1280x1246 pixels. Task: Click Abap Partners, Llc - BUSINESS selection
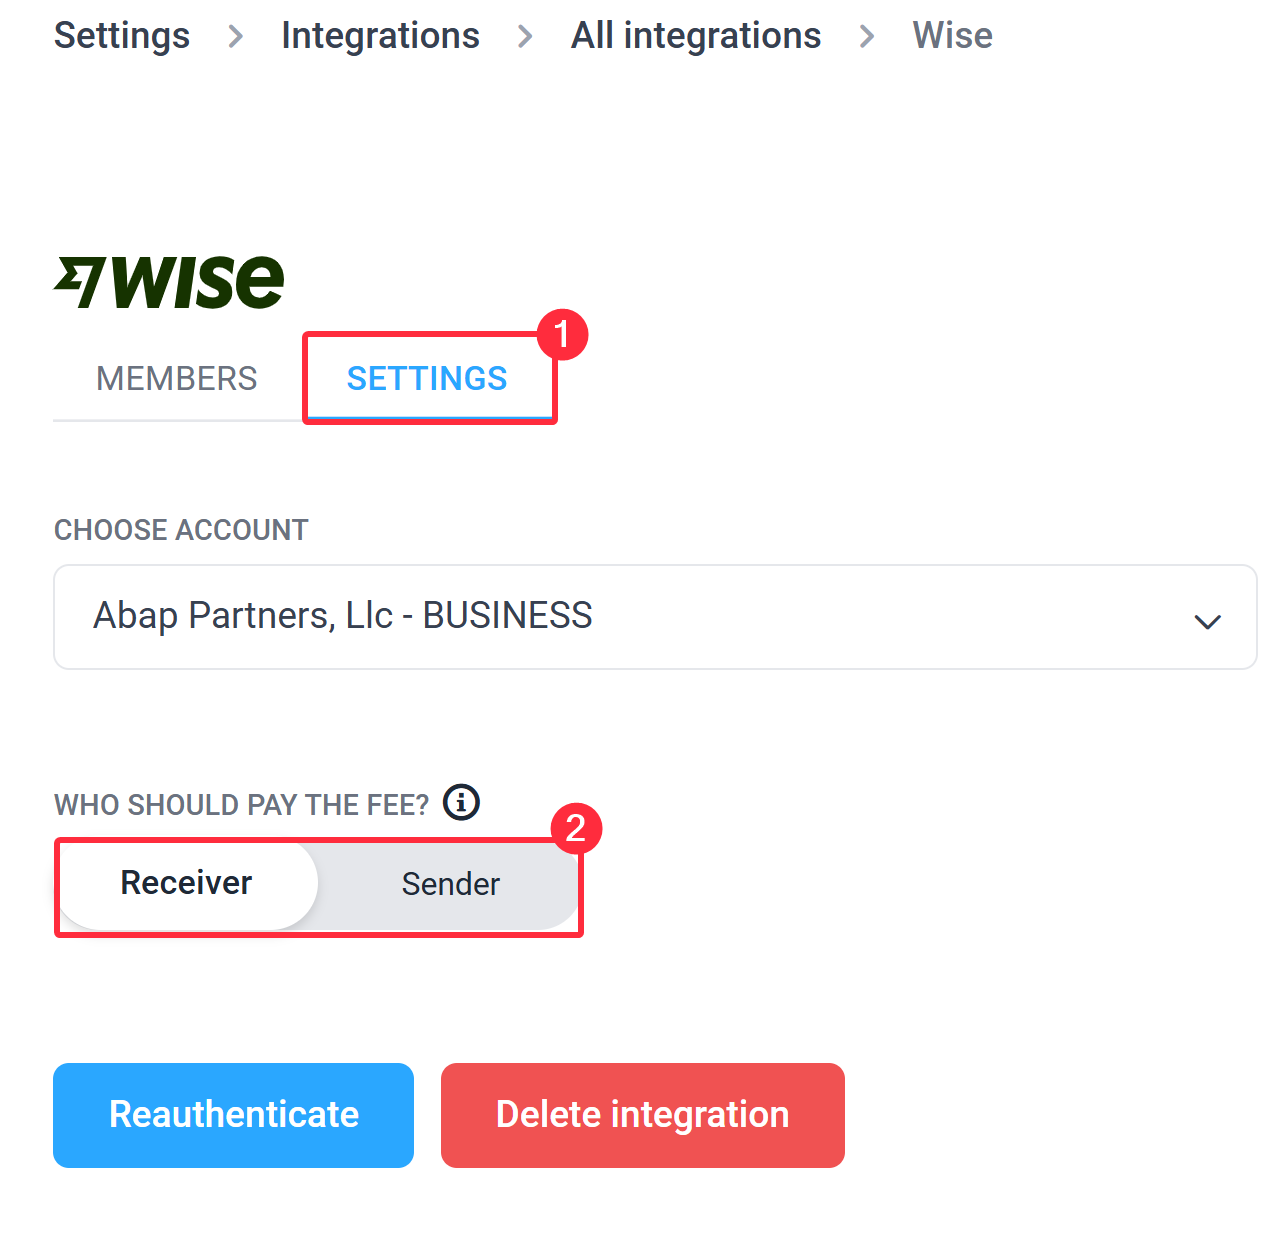(x=343, y=616)
